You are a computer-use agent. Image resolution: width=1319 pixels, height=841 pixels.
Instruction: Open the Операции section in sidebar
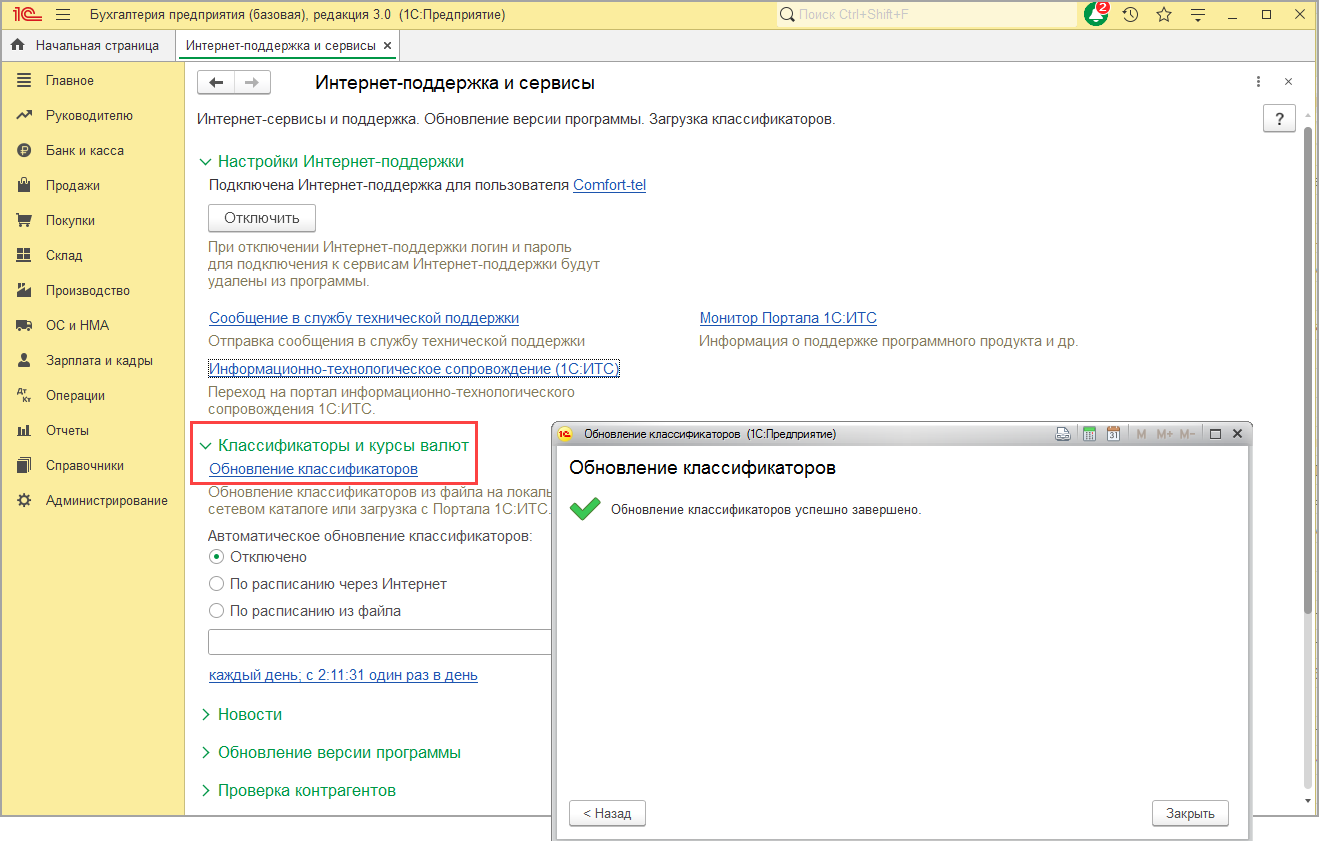coord(75,396)
